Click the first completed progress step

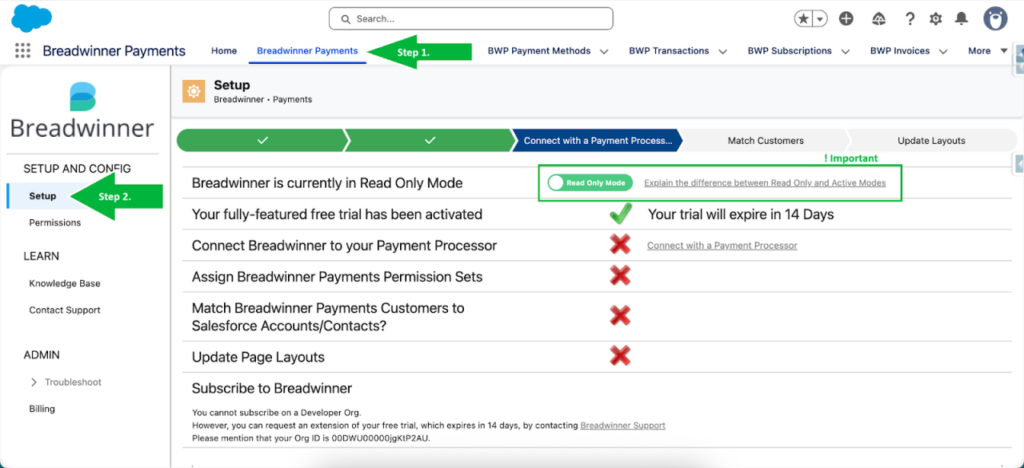pos(262,140)
